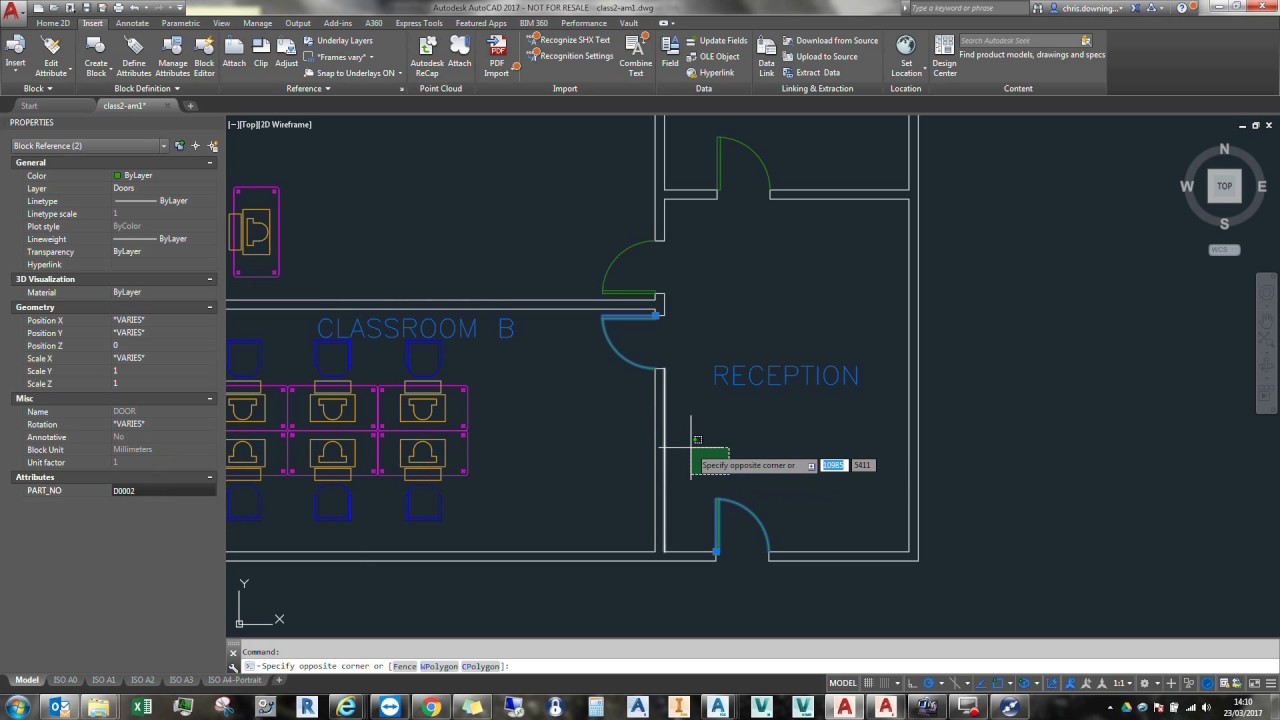This screenshot has height=720, width=1280.
Task: Click Download from Source
Action: pyautogui.click(x=830, y=41)
